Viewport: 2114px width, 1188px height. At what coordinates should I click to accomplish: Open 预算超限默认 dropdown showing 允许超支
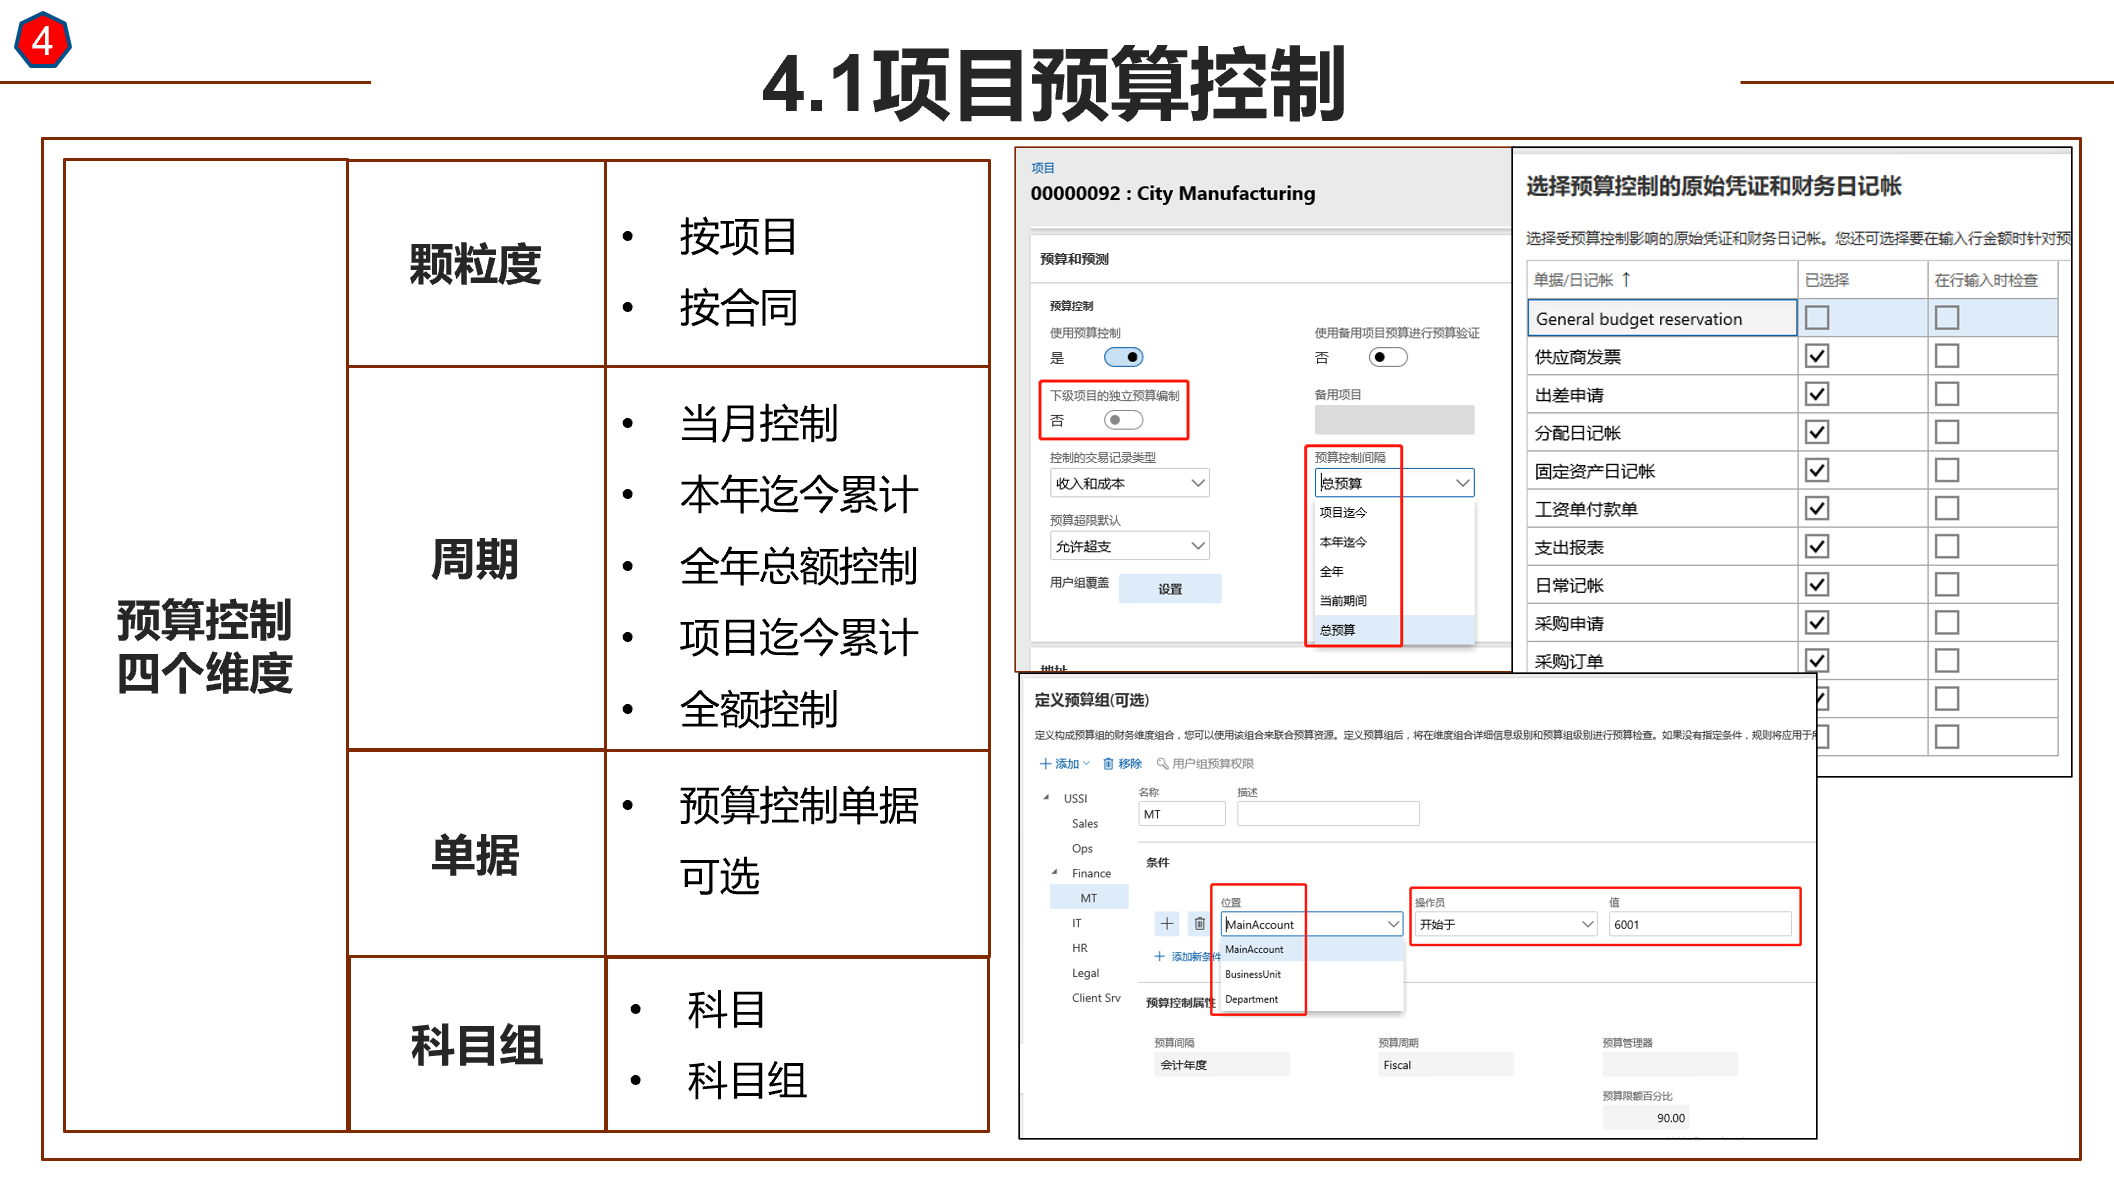click(1129, 546)
